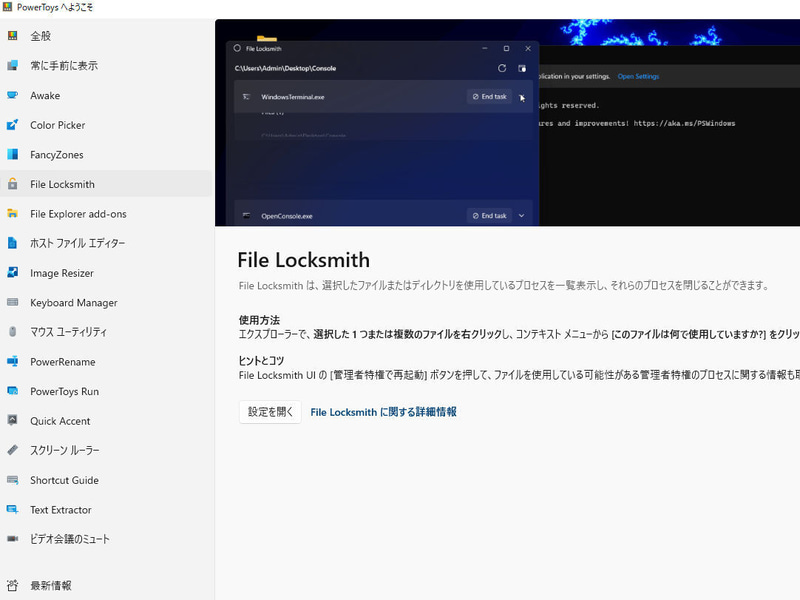
Task: Click the refresh icon in File Locksmith window
Action: [503, 68]
